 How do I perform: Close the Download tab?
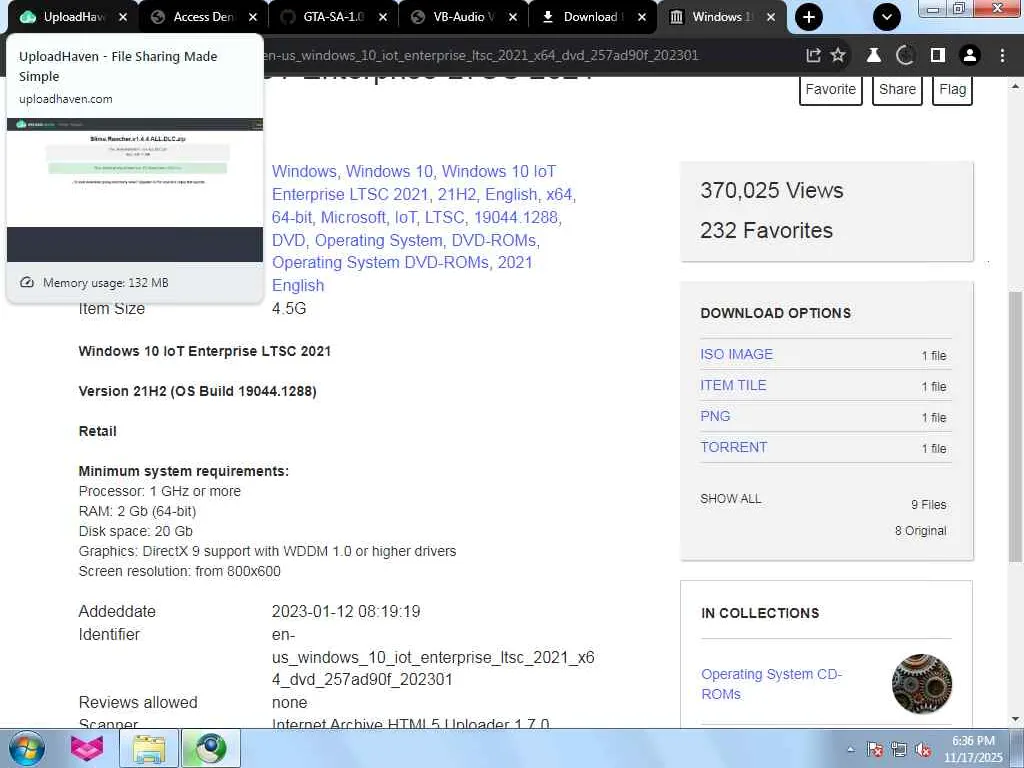[x=642, y=18]
